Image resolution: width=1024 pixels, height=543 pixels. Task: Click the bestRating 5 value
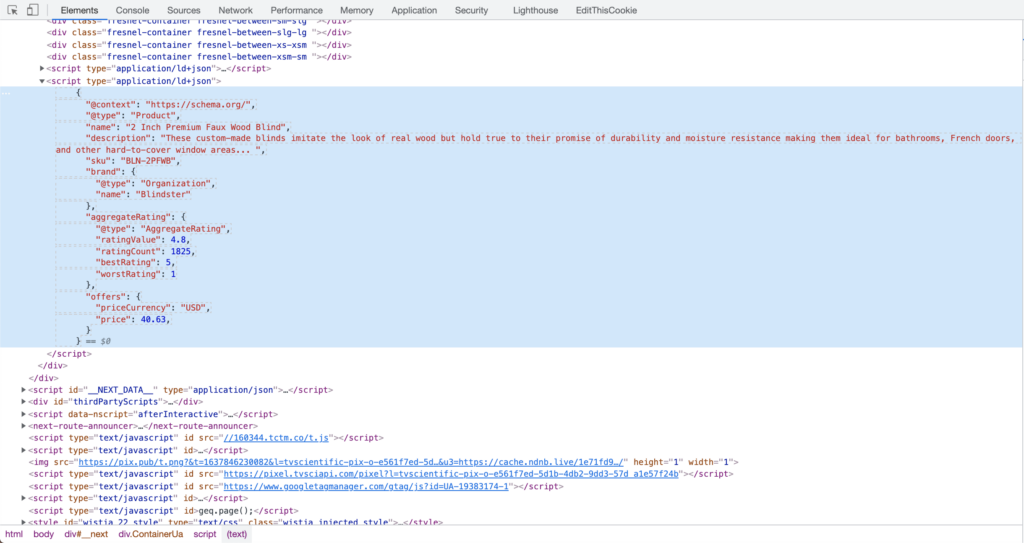click(x=168, y=263)
